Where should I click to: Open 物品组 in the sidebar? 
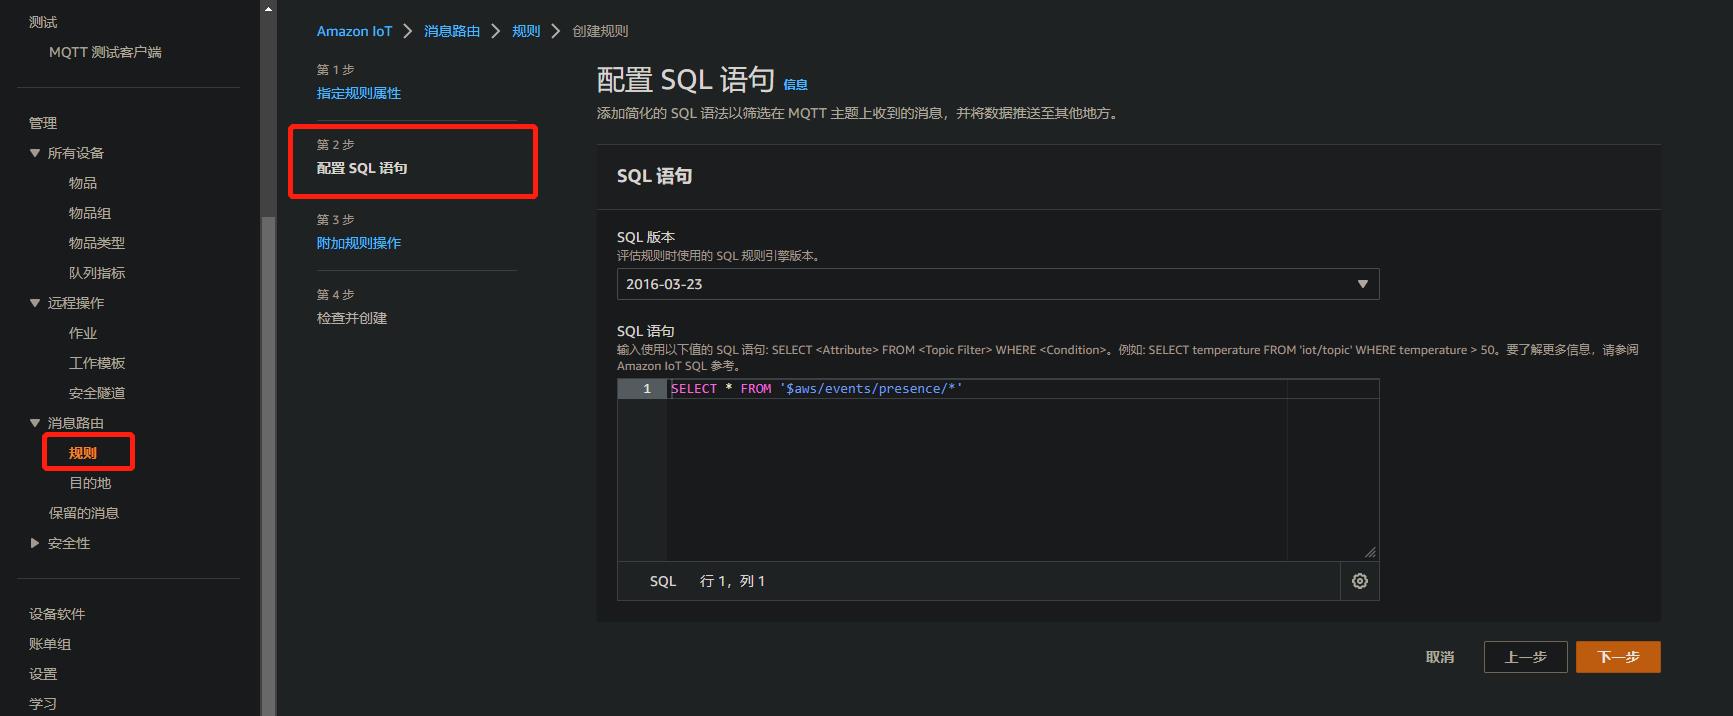click(x=90, y=213)
